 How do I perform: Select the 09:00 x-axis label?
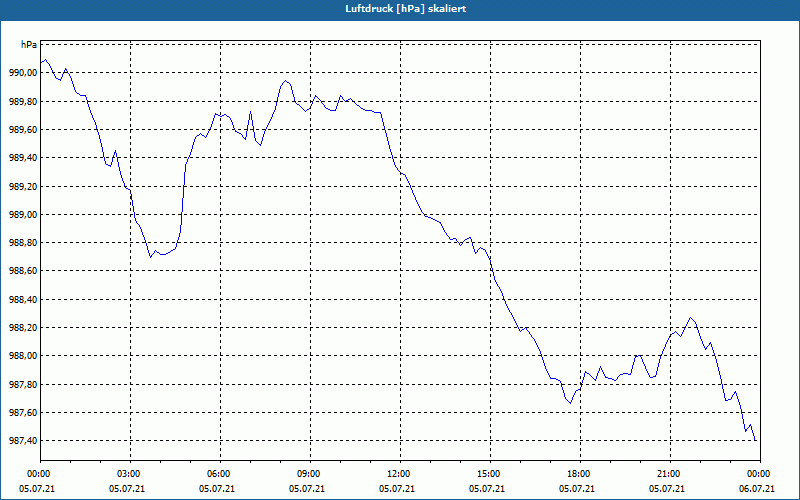[x=310, y=474]
